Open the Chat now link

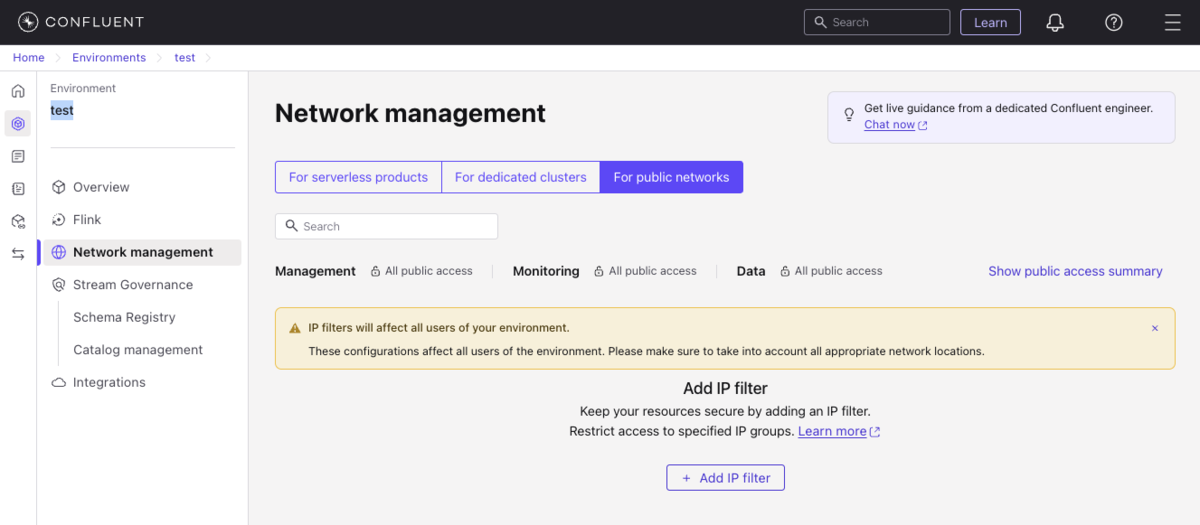pyautogui.click(x=889, y=125)
